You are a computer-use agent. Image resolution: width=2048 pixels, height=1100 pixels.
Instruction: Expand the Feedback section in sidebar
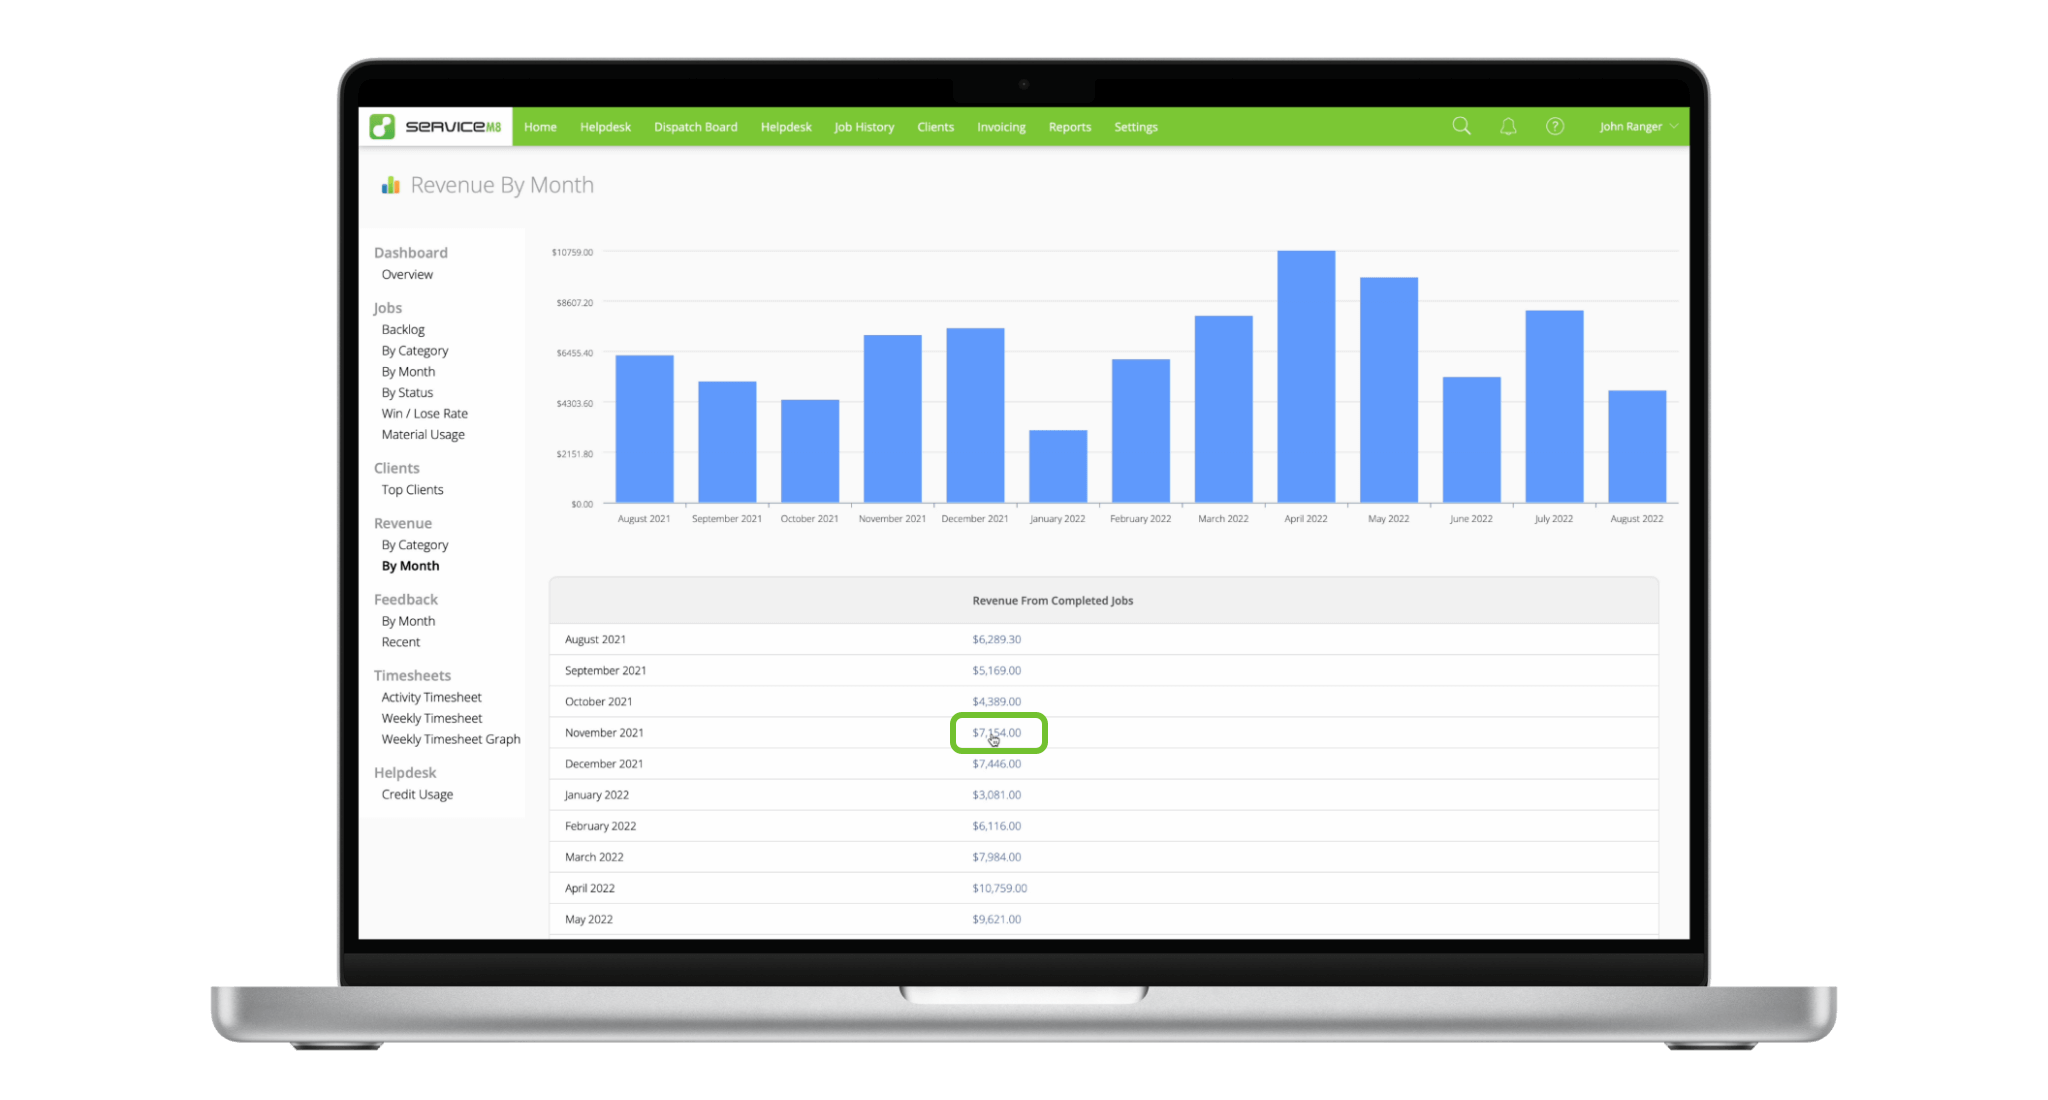(x=405, y=600)
